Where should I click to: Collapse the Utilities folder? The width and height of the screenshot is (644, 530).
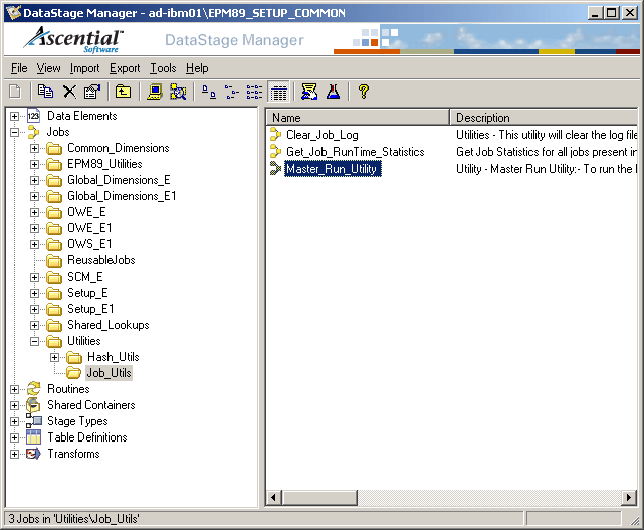(x=34, y=341)
